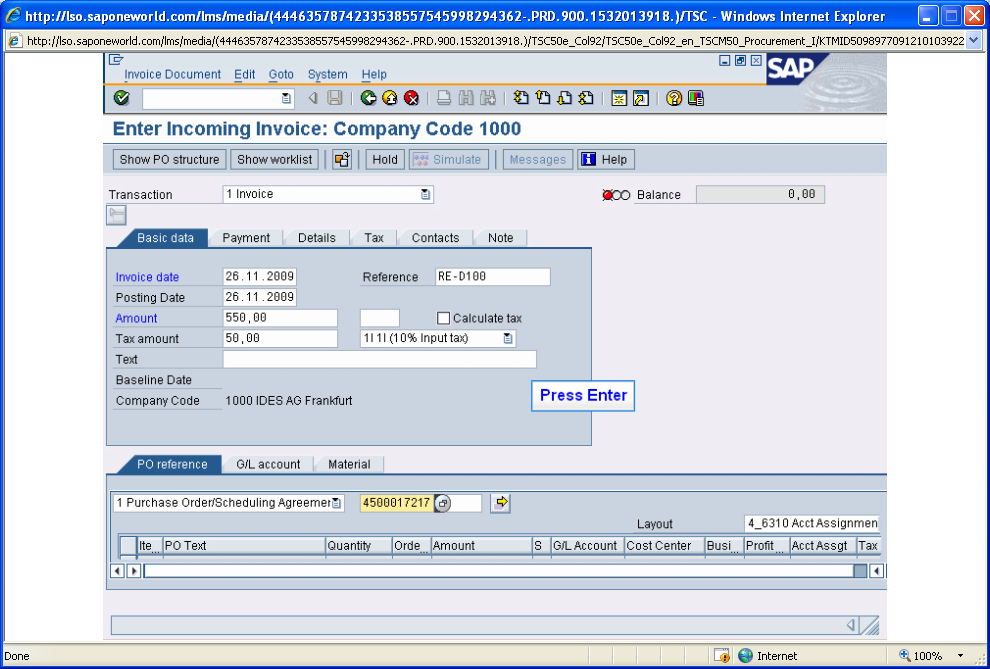Click the First Page icon
The image size is (990, 669).
[521, 98]
